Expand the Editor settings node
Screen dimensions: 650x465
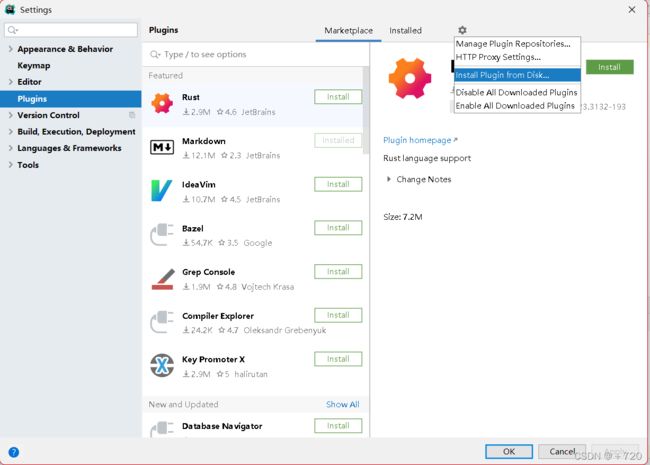tap(10, 82)
